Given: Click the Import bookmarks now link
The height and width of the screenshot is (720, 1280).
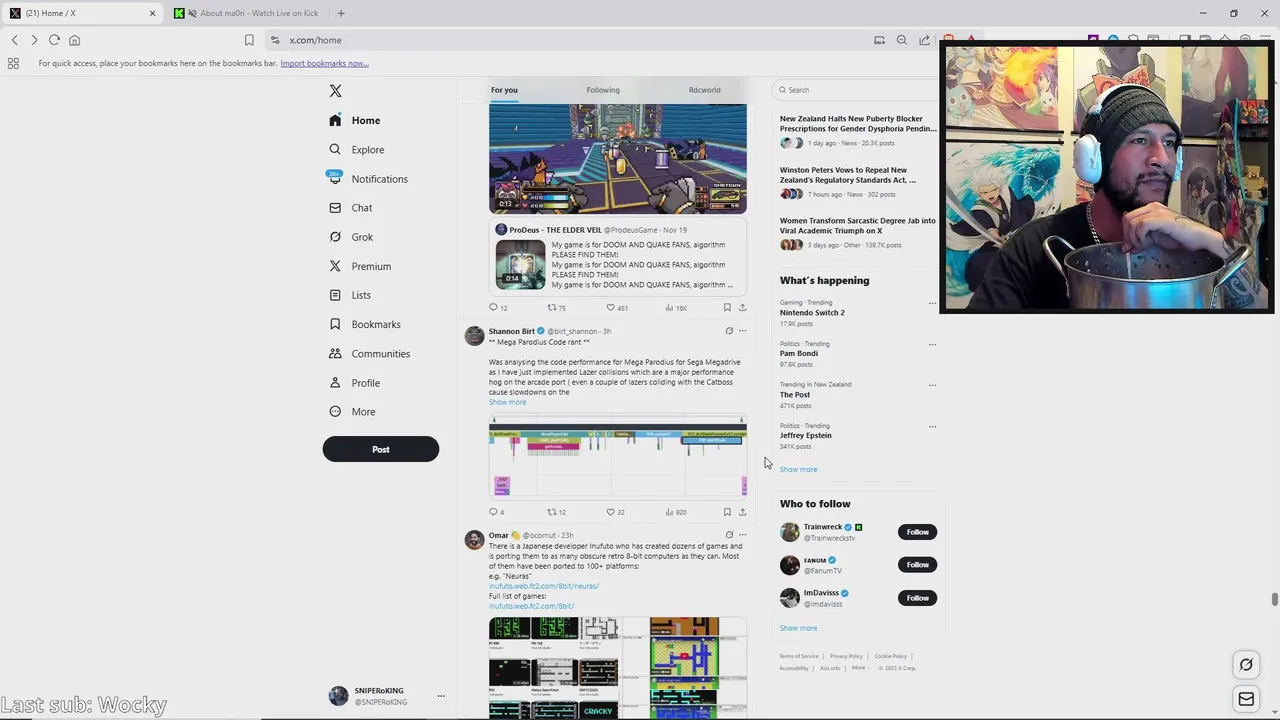Looking at the screenshot, I should click(x=324, y=63).
